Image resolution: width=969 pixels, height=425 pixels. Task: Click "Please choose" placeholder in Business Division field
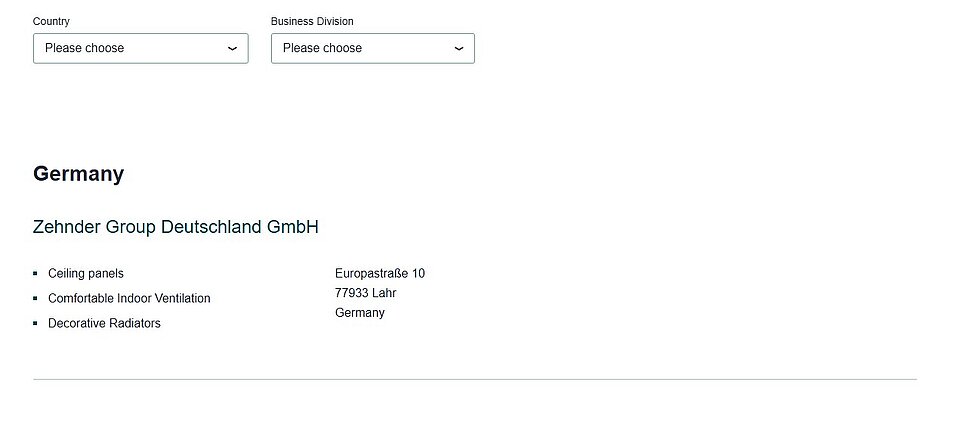323,48
